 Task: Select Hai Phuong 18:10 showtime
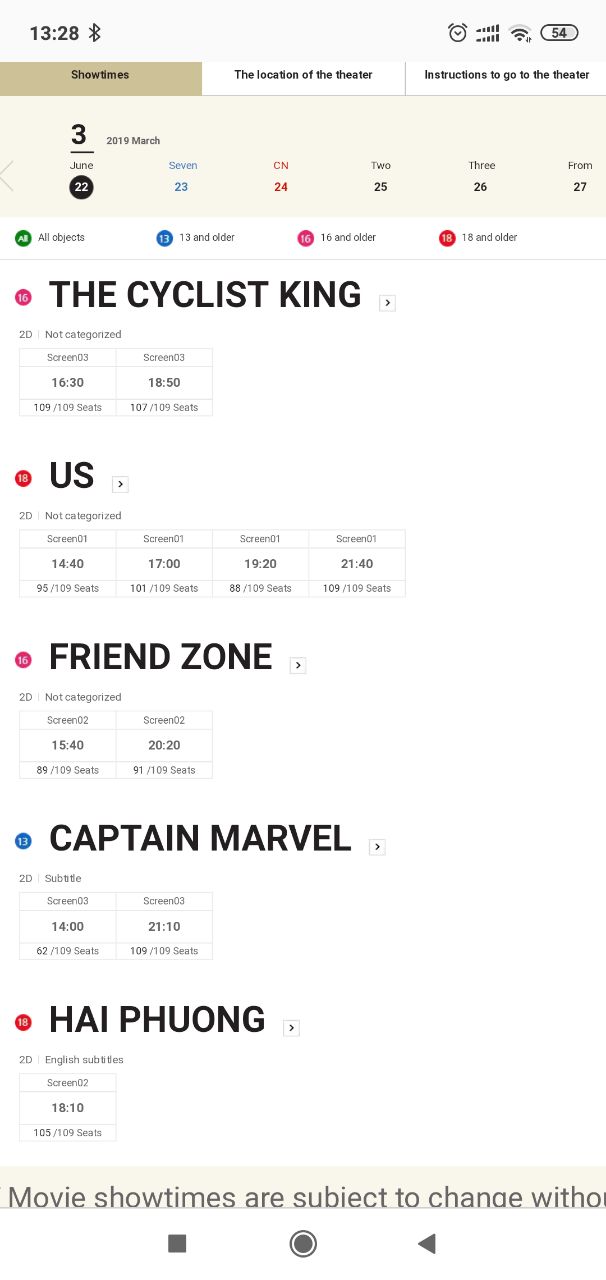coord(68,1107)
